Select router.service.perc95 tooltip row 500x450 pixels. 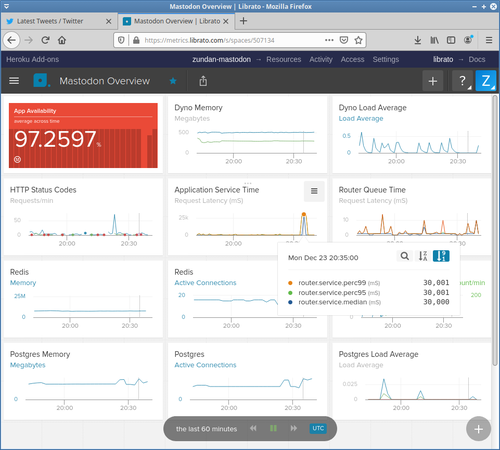[368, 293]
